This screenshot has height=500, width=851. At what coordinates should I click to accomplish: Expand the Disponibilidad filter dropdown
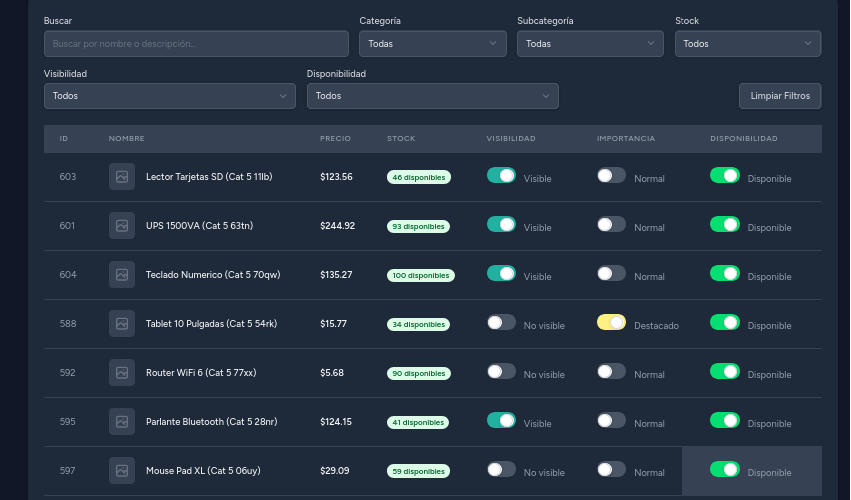433,96
